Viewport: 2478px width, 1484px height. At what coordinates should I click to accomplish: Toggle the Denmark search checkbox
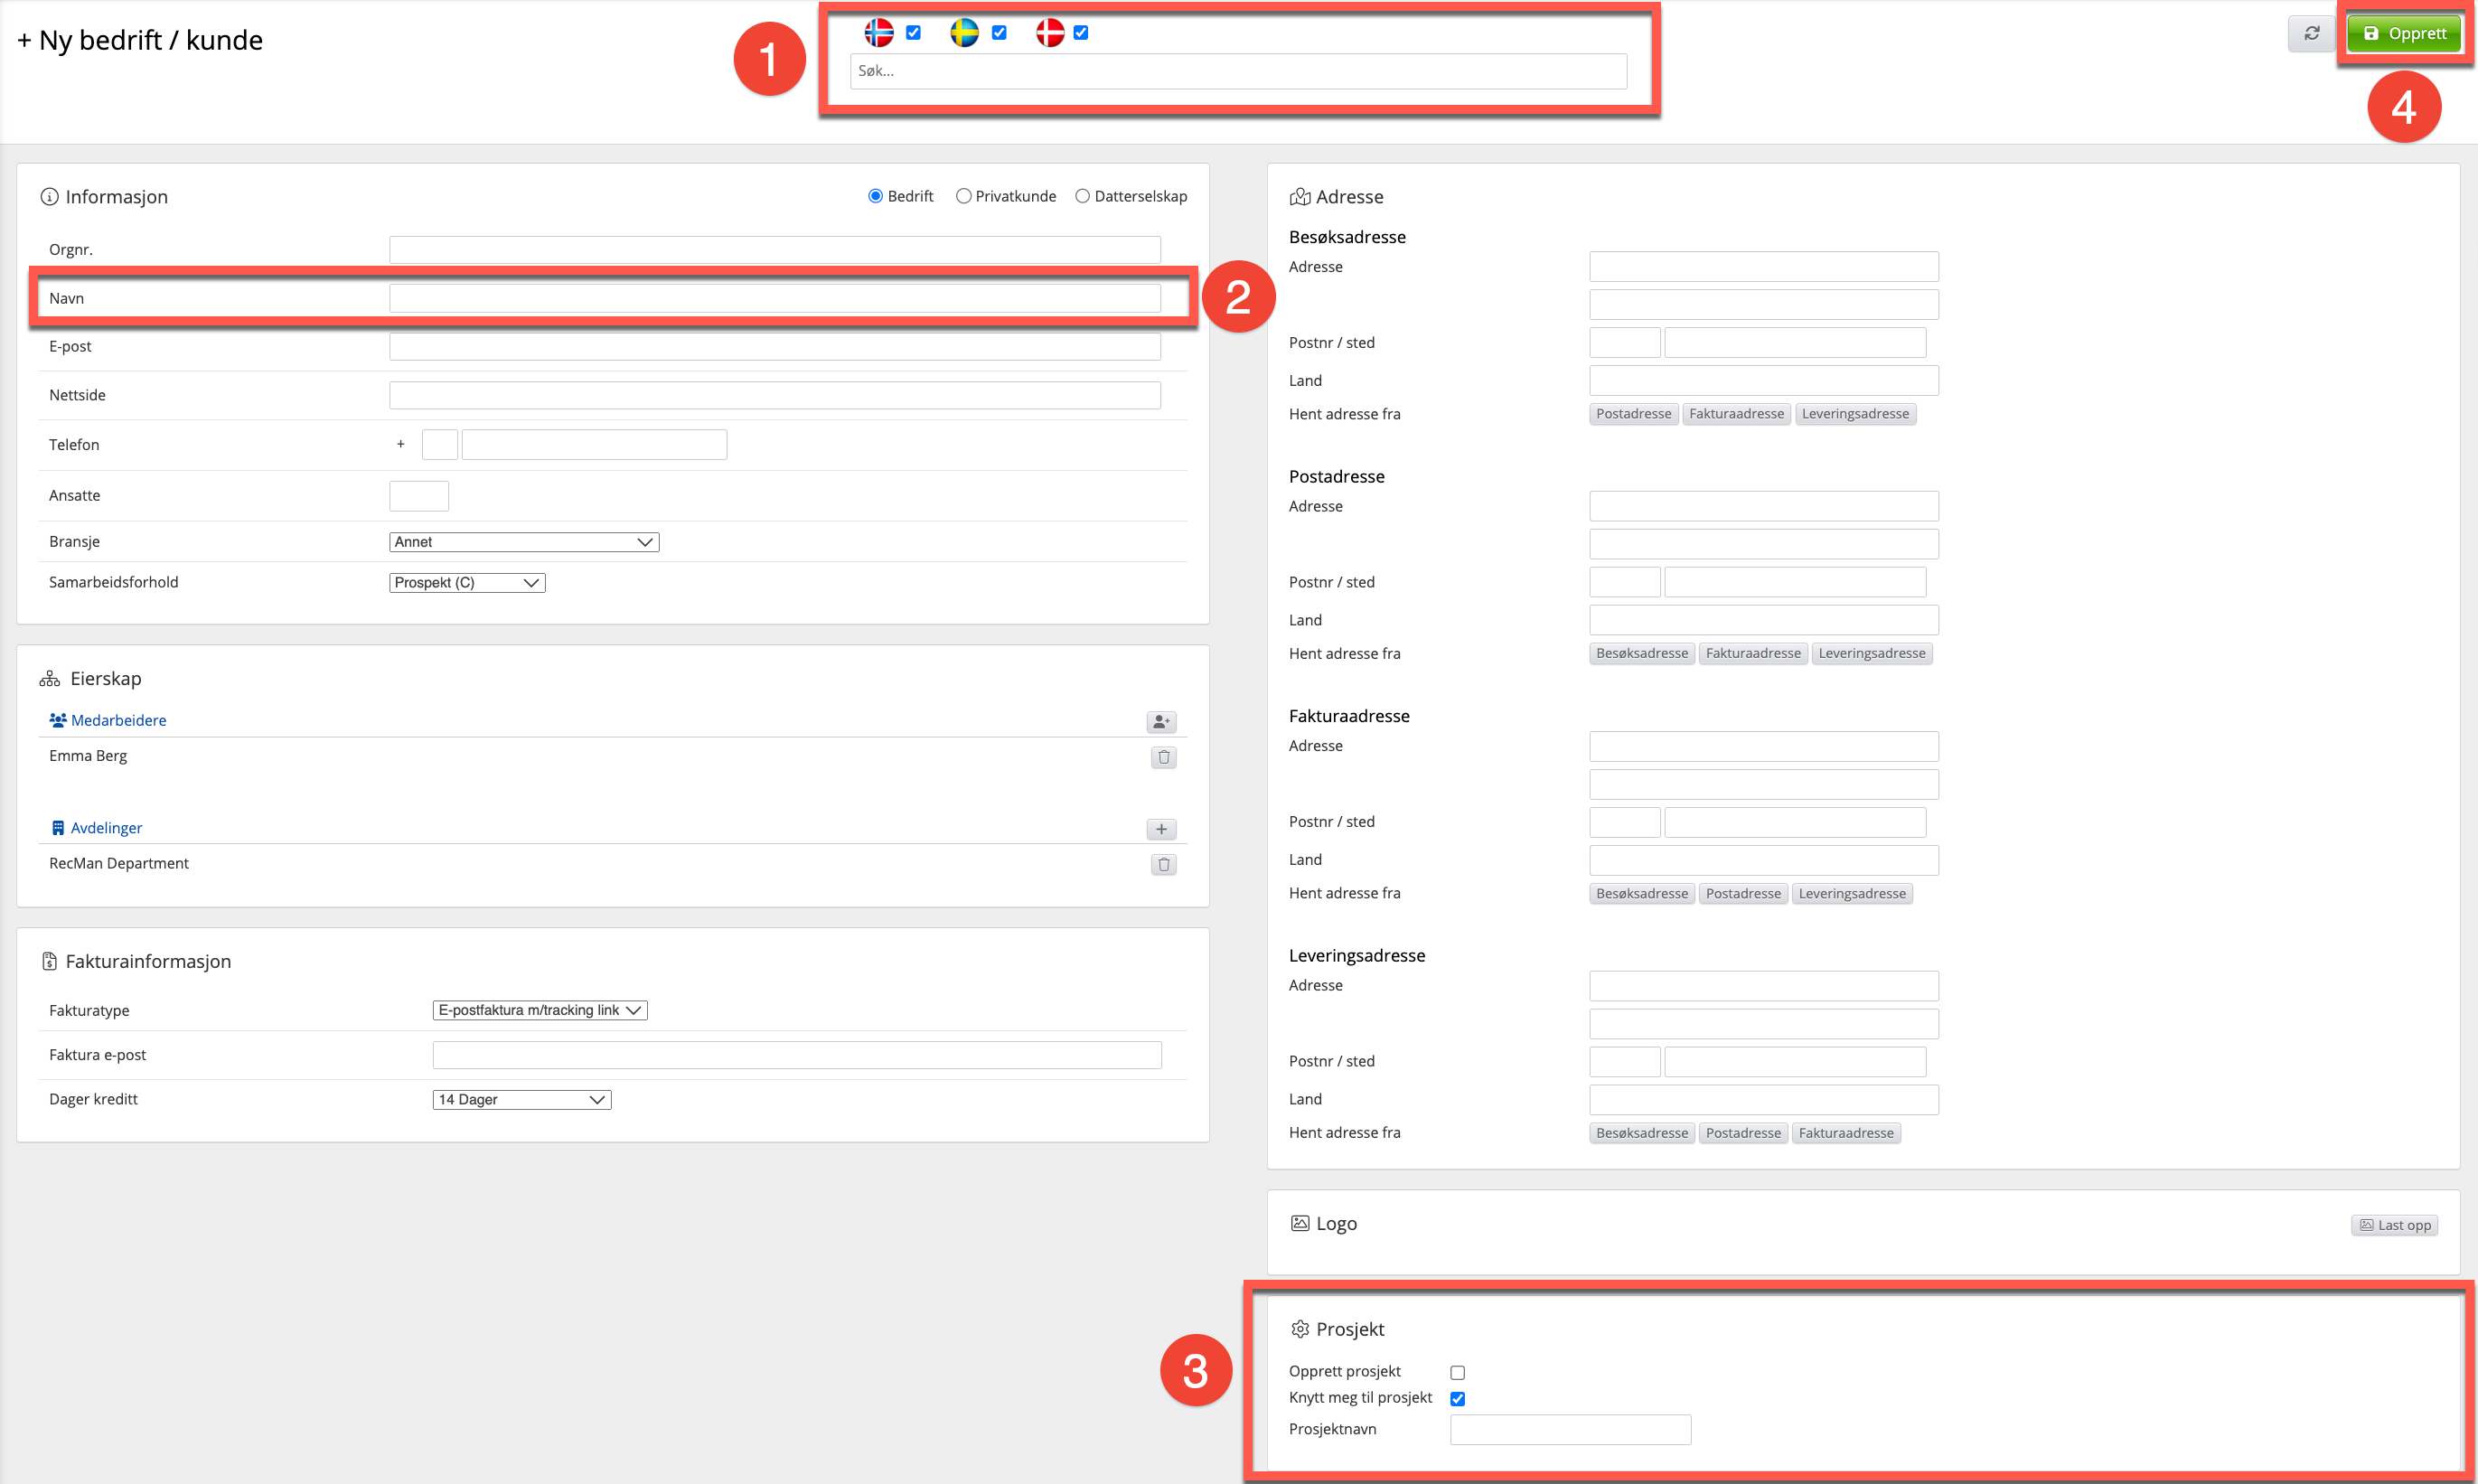click(x=1081, y=33)
